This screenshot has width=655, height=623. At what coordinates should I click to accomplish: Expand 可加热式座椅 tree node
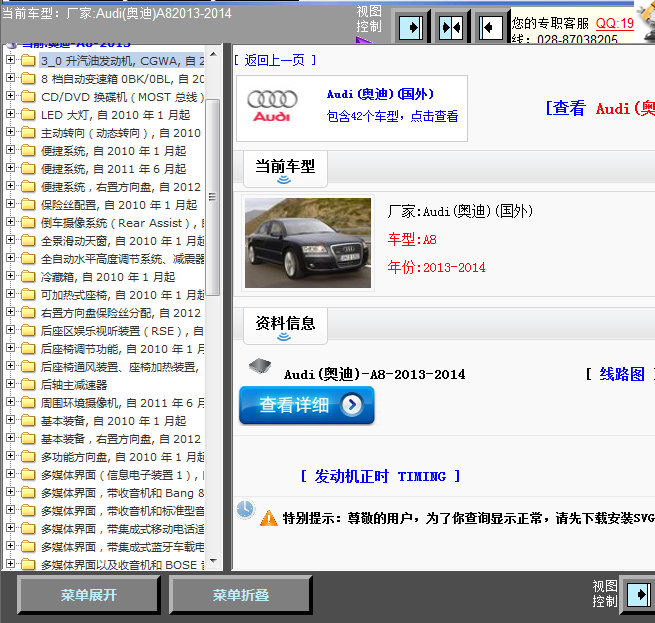tap(10, 294)
